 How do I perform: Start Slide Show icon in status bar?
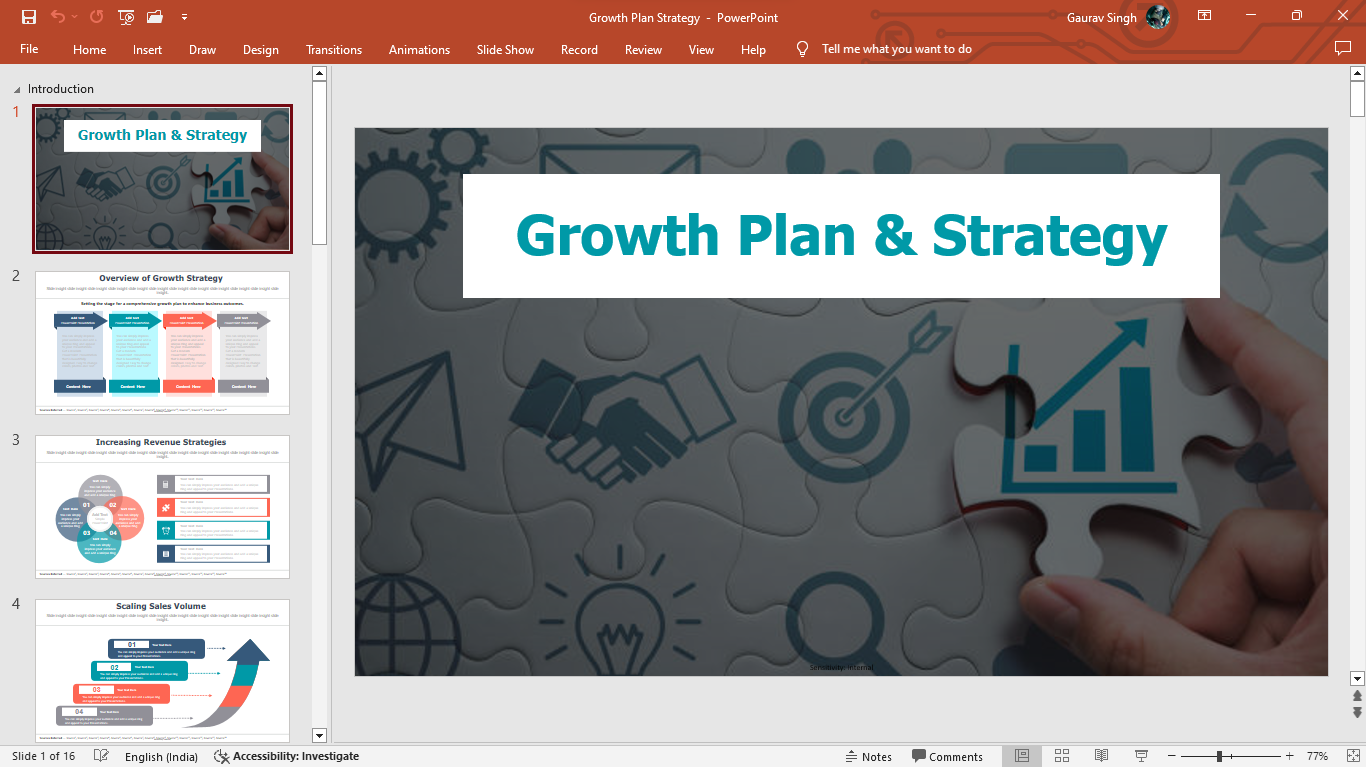(1141, 756)
